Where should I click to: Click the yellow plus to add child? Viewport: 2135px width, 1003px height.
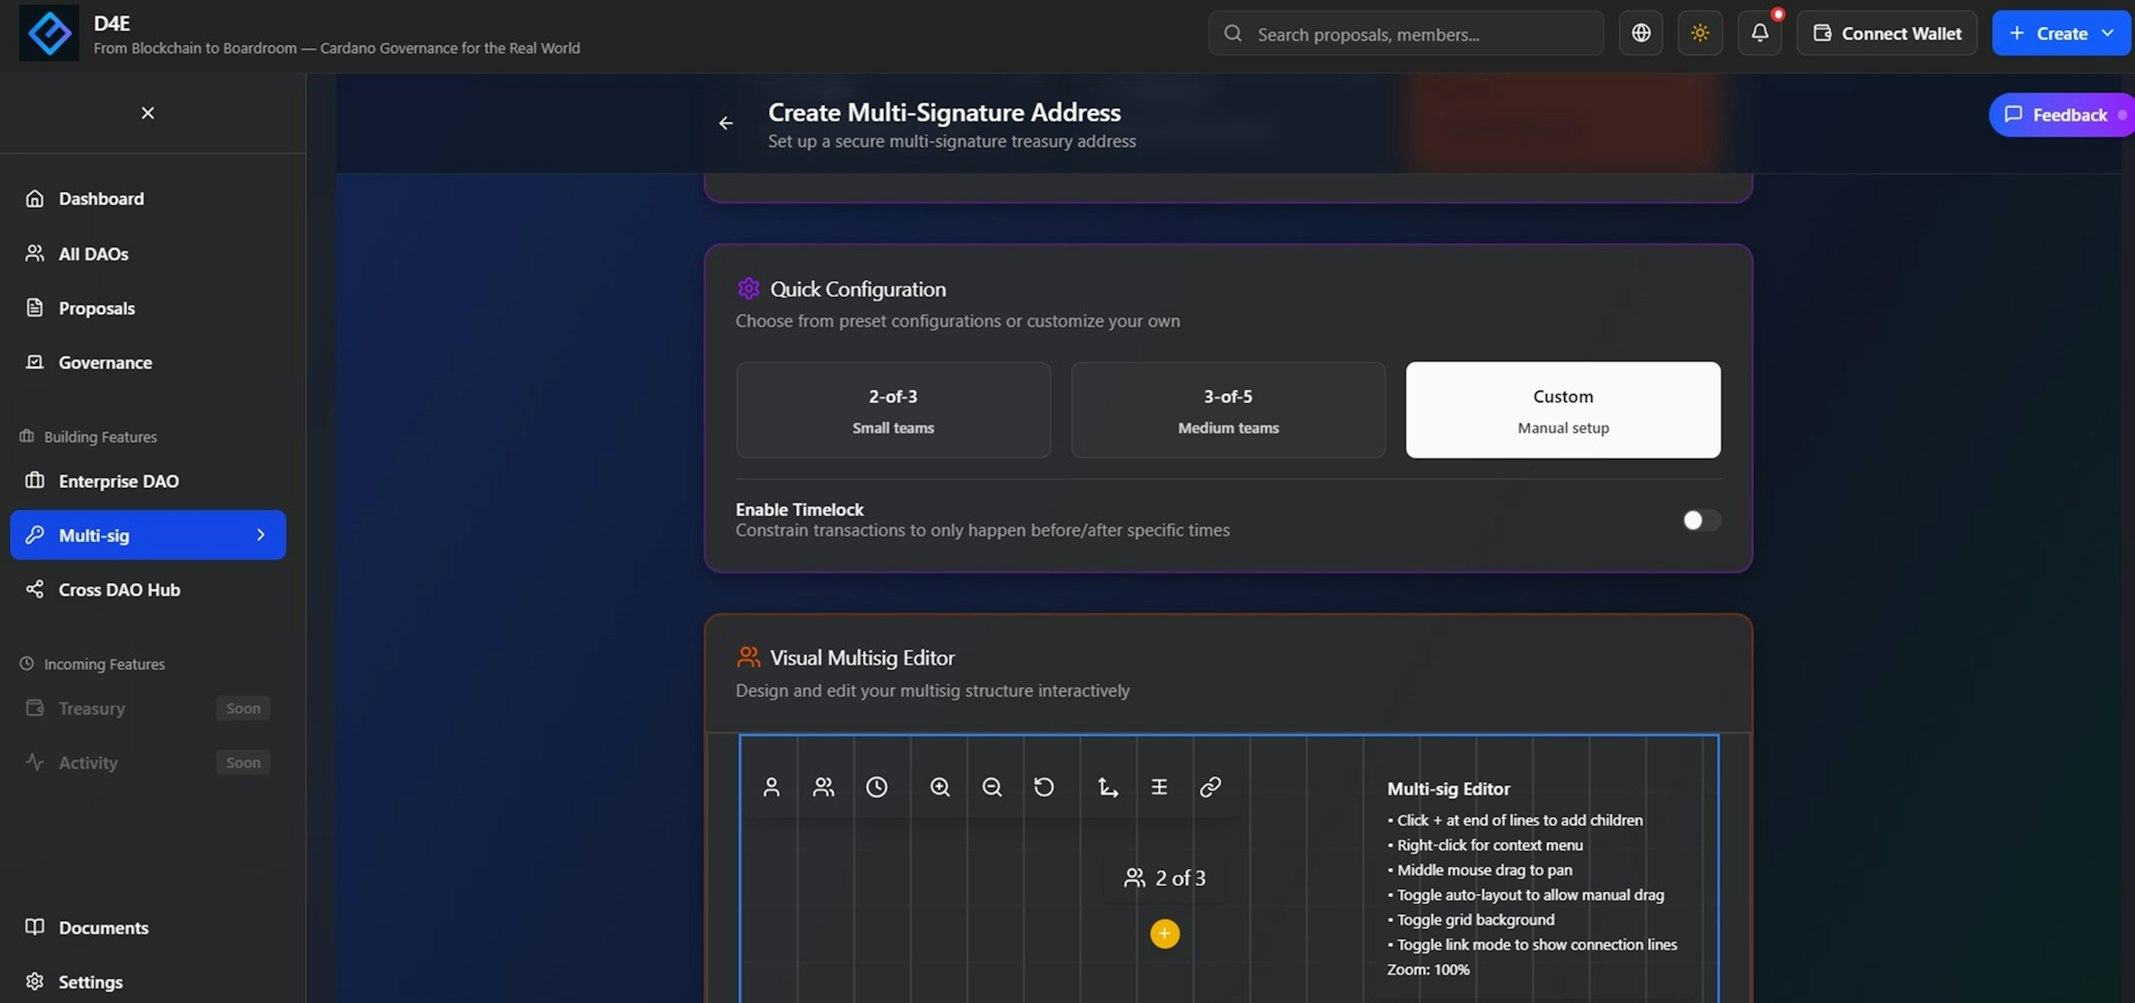[1164, 933]
